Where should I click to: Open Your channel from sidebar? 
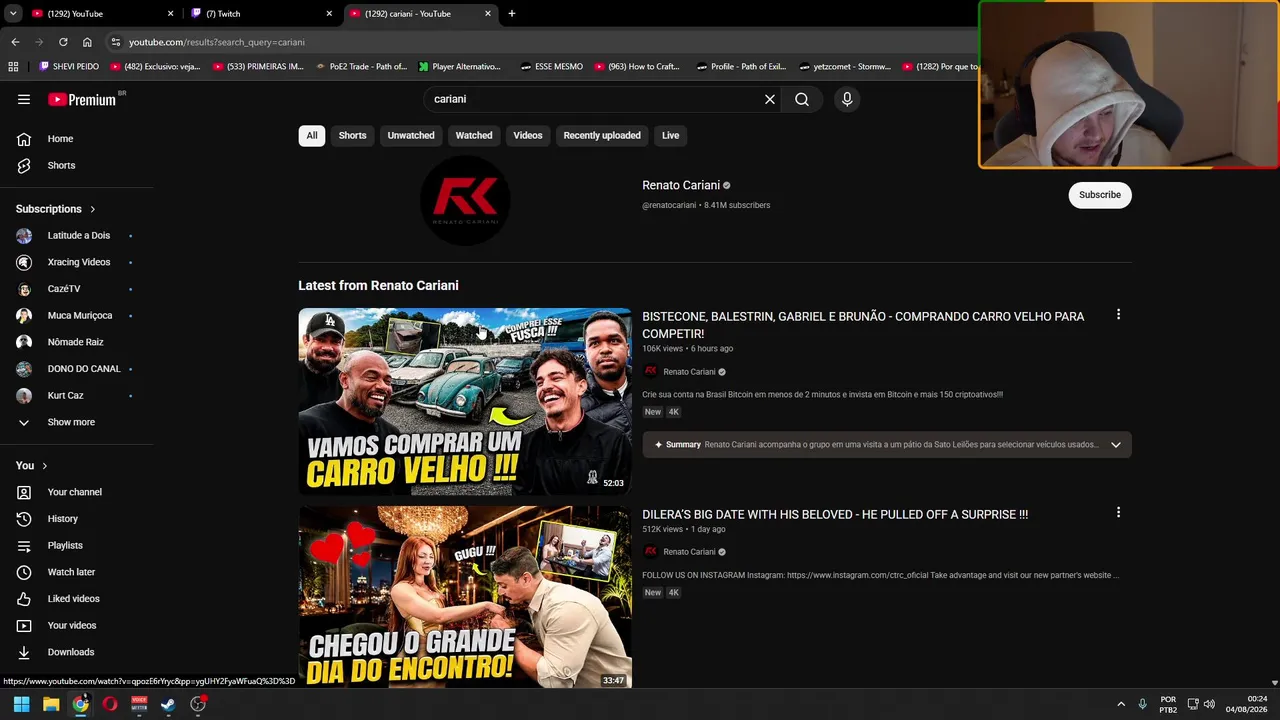(x=76, y=492)
